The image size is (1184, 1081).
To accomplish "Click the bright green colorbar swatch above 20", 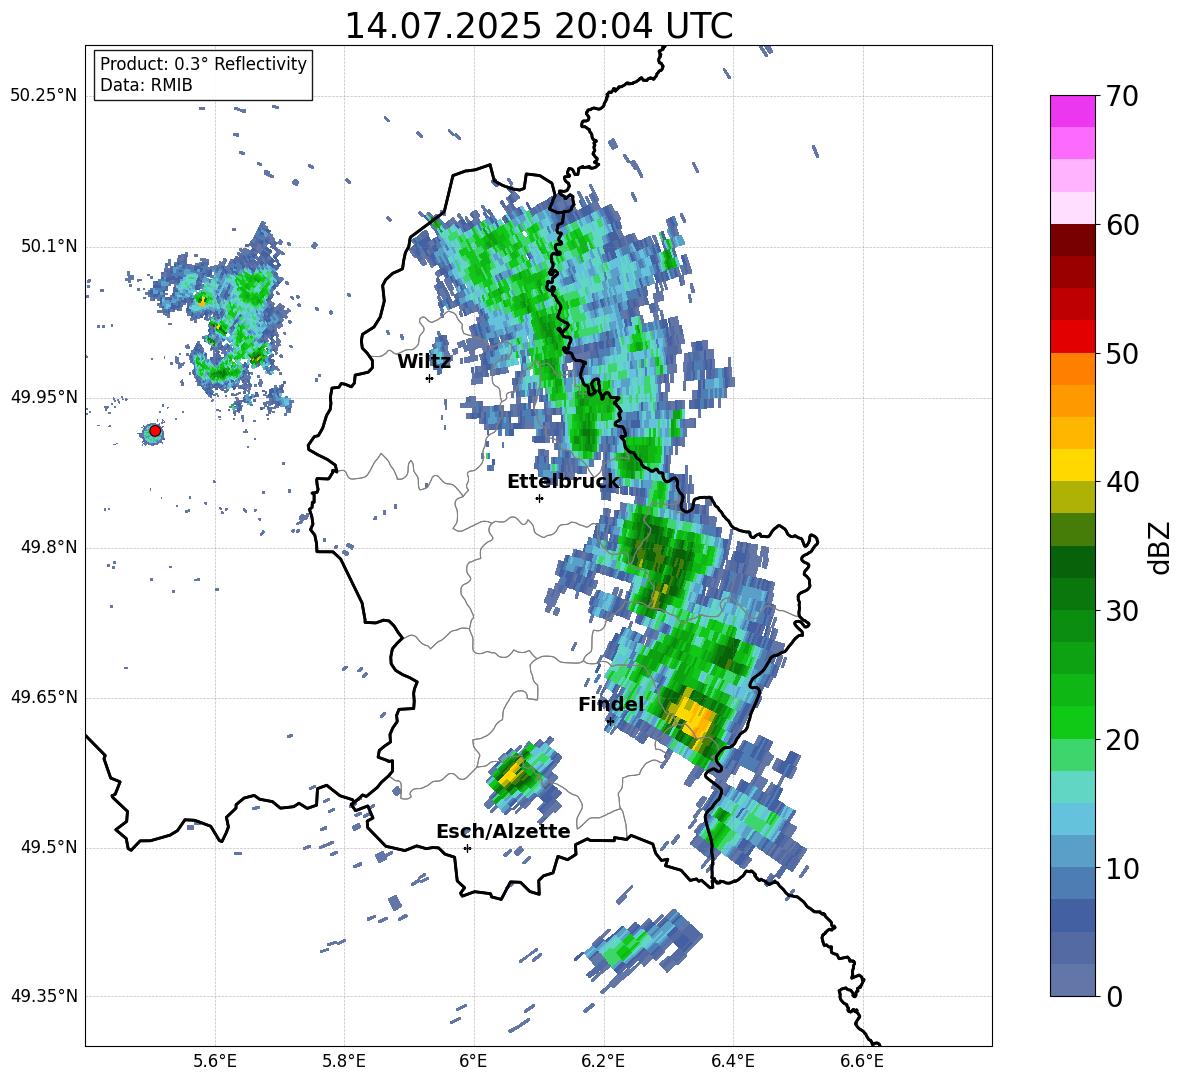I will 1072,722.
